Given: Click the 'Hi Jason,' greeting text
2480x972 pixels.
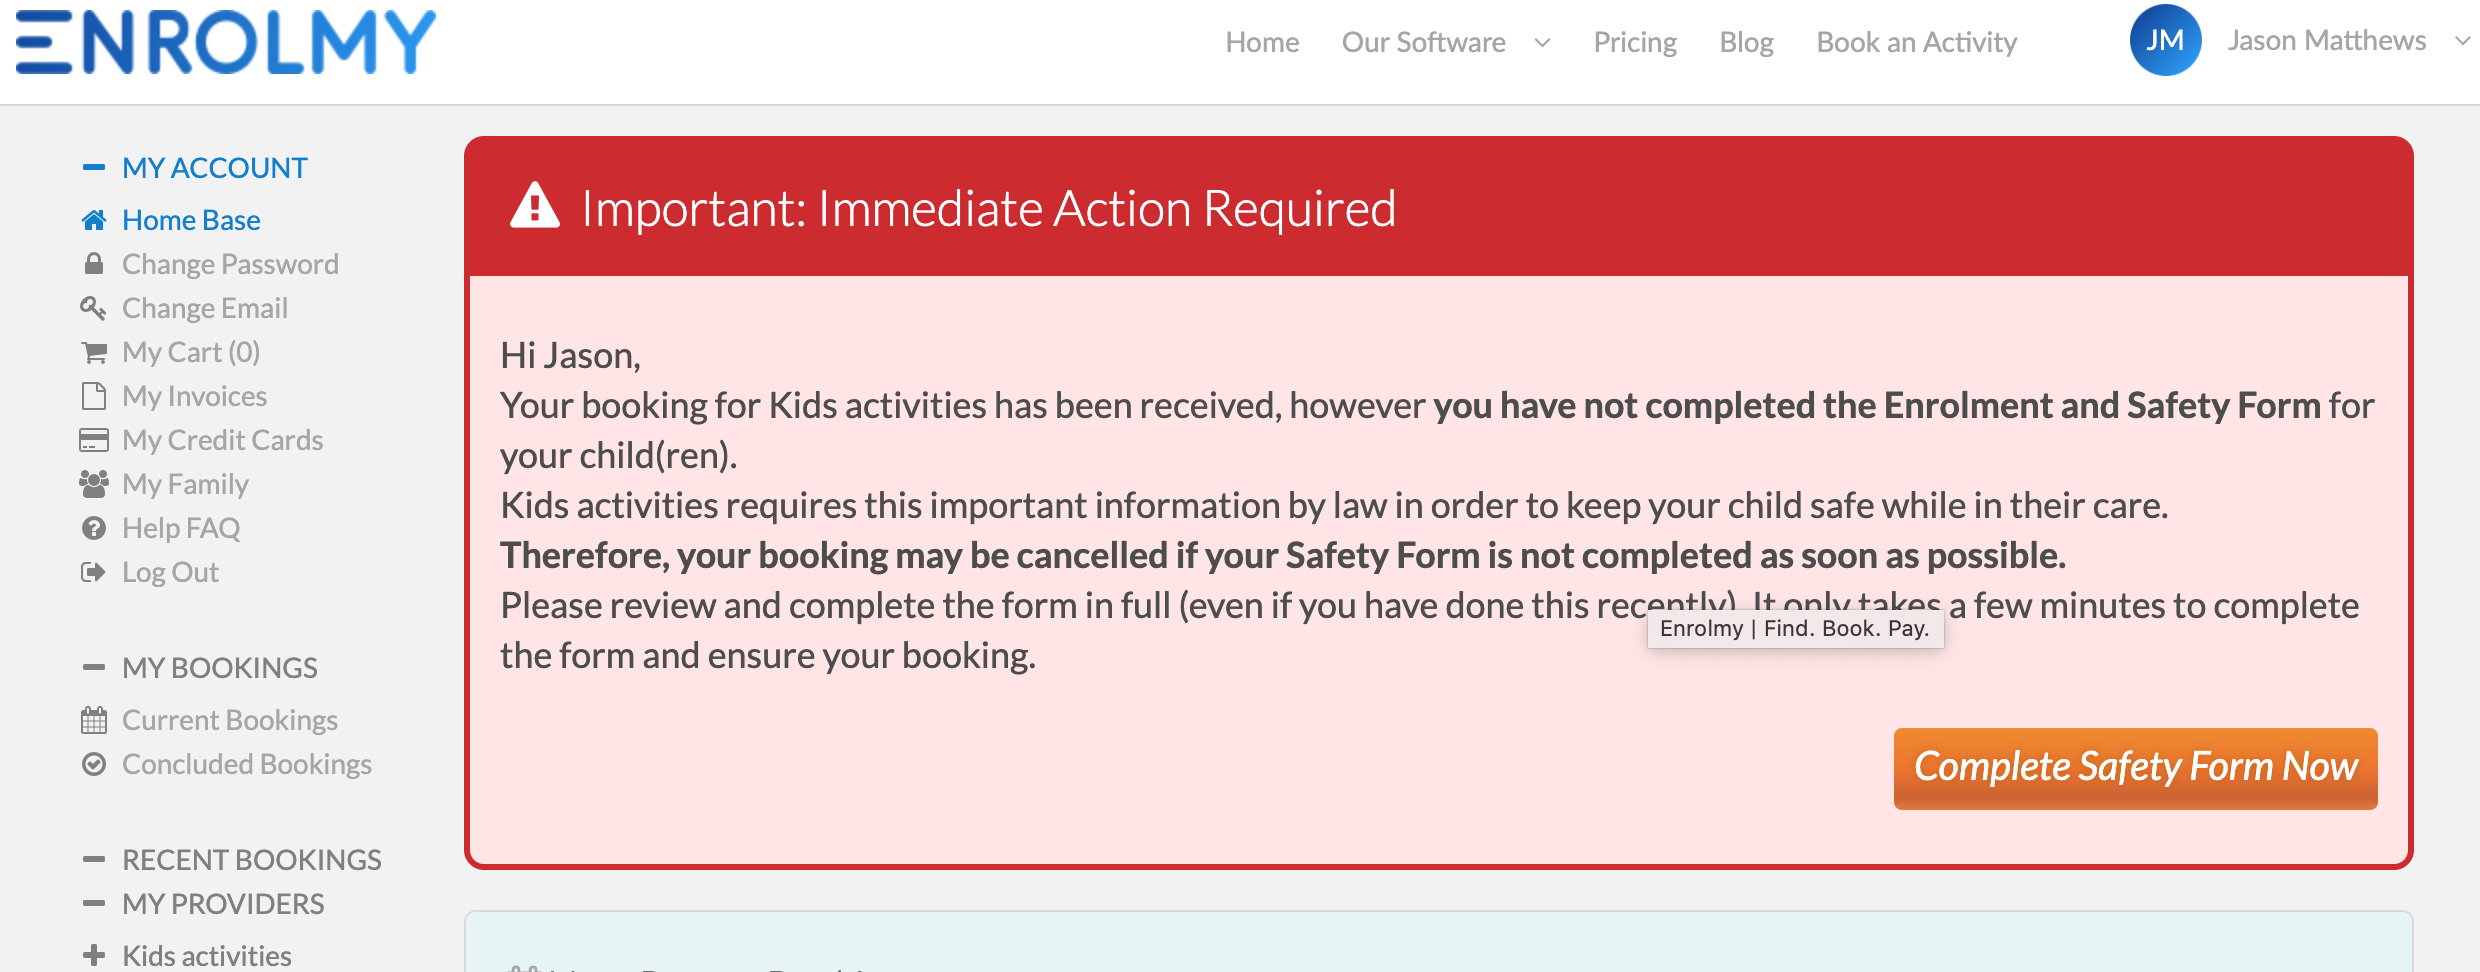Looking at the screenshot, I should 570,356.
